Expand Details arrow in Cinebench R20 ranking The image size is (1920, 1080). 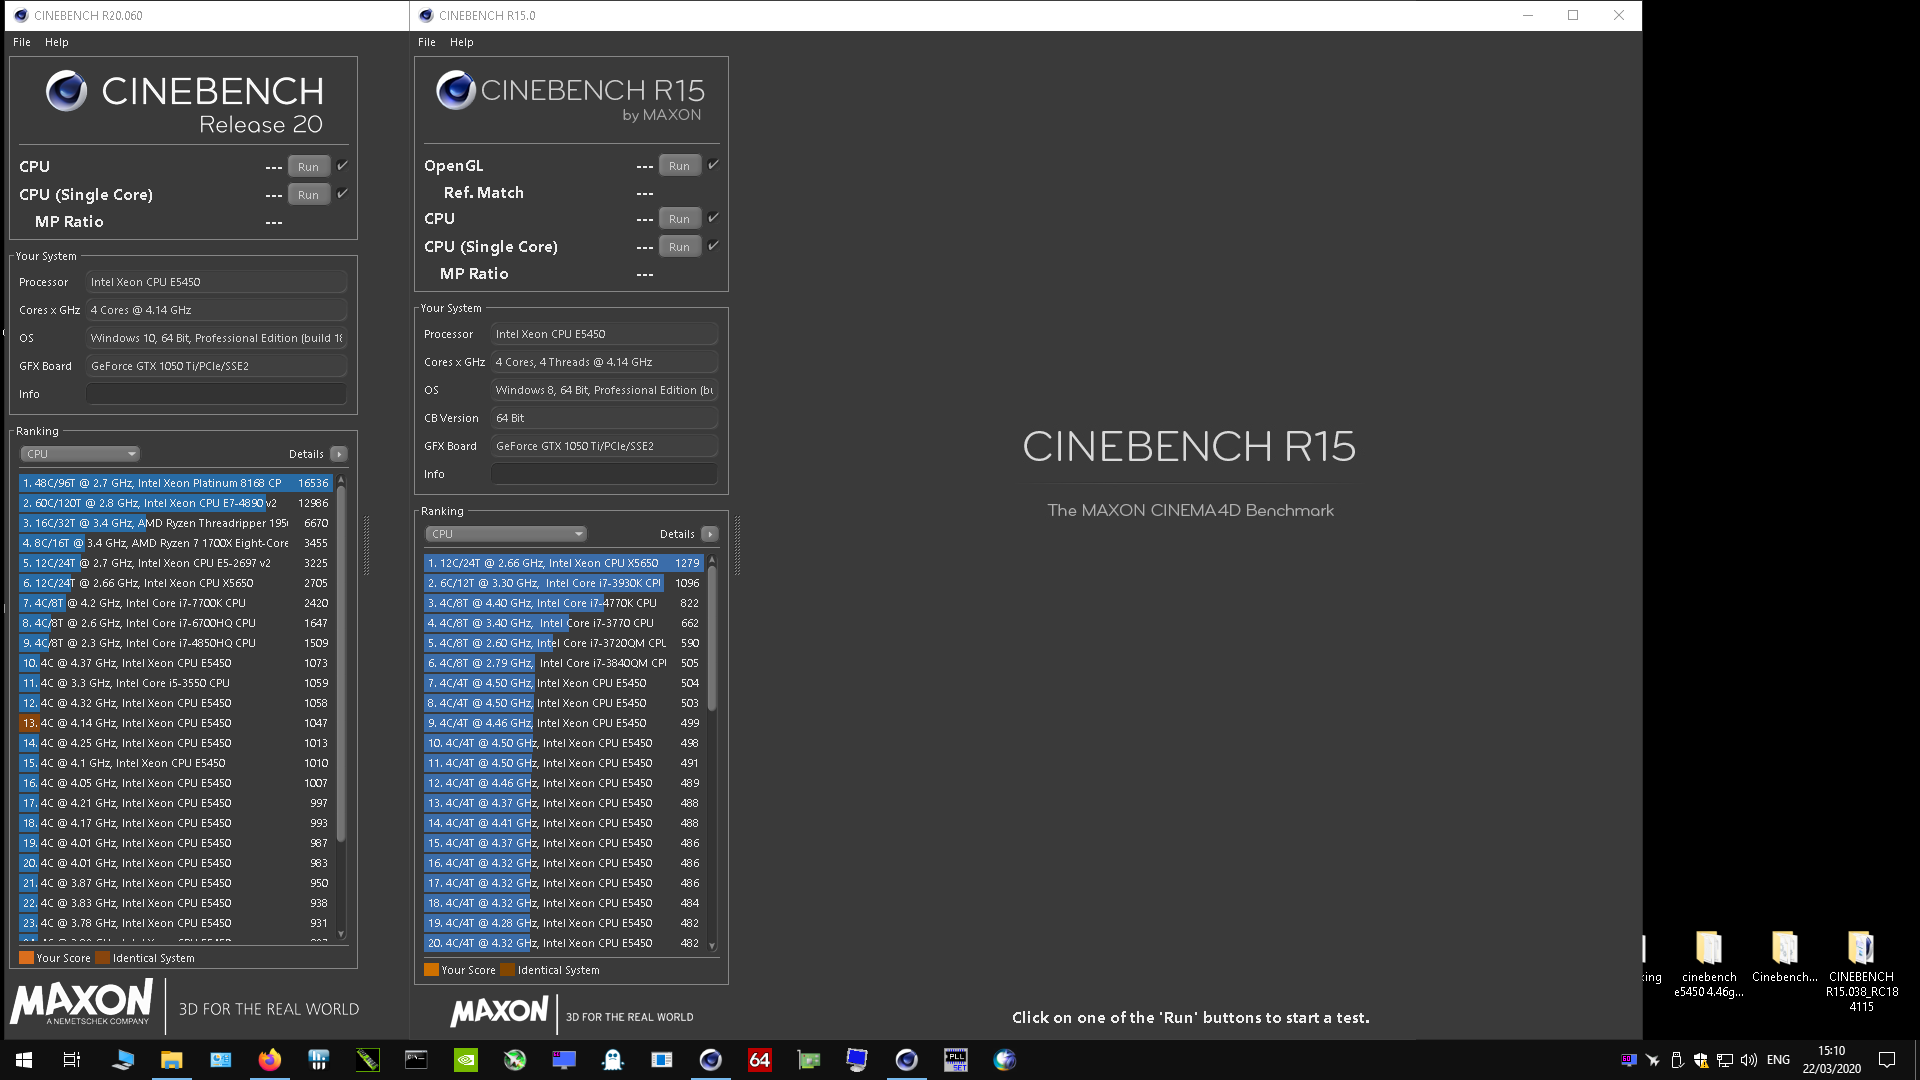pos(339,454)
